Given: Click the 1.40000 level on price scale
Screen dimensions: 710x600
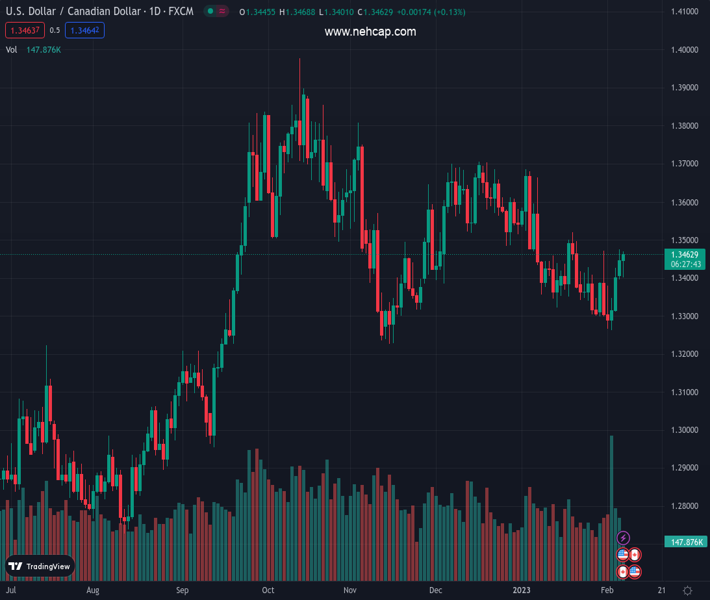Looking at the screenshot, I should pos(683,50).
